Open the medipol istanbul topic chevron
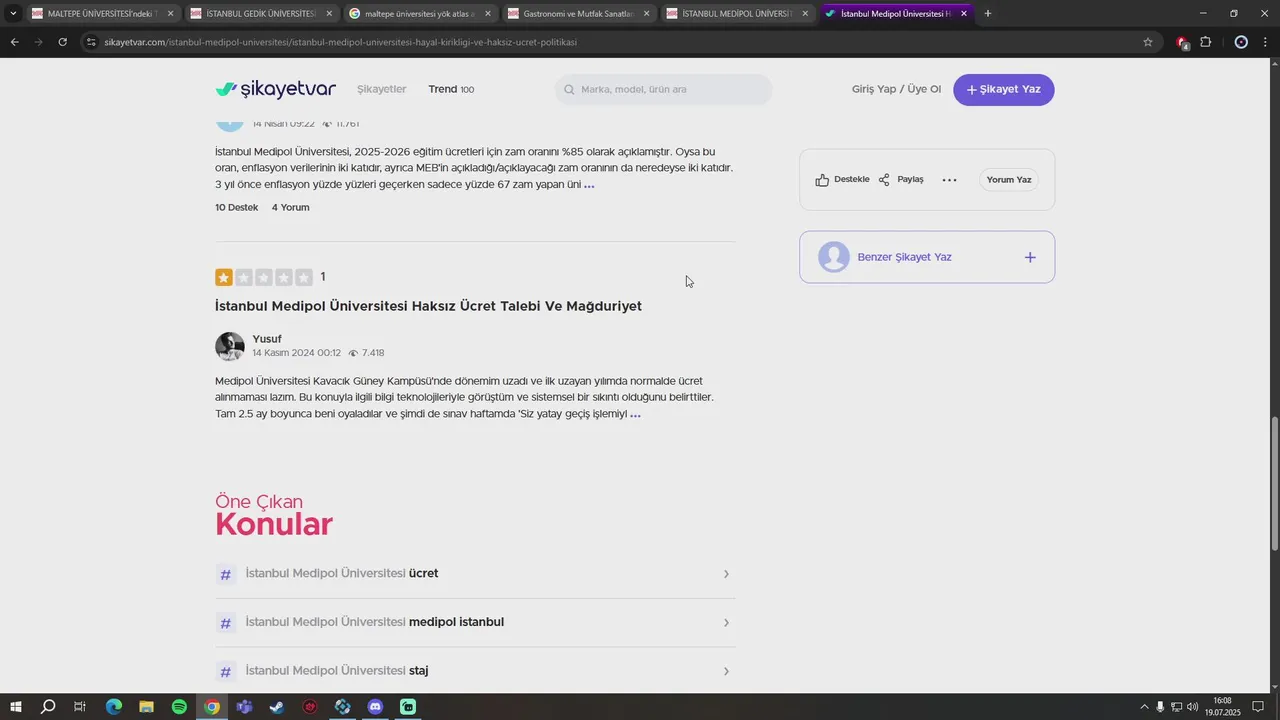Viewport: 1280px width, 720px height. pyautogui.click(x=726, y=623)
